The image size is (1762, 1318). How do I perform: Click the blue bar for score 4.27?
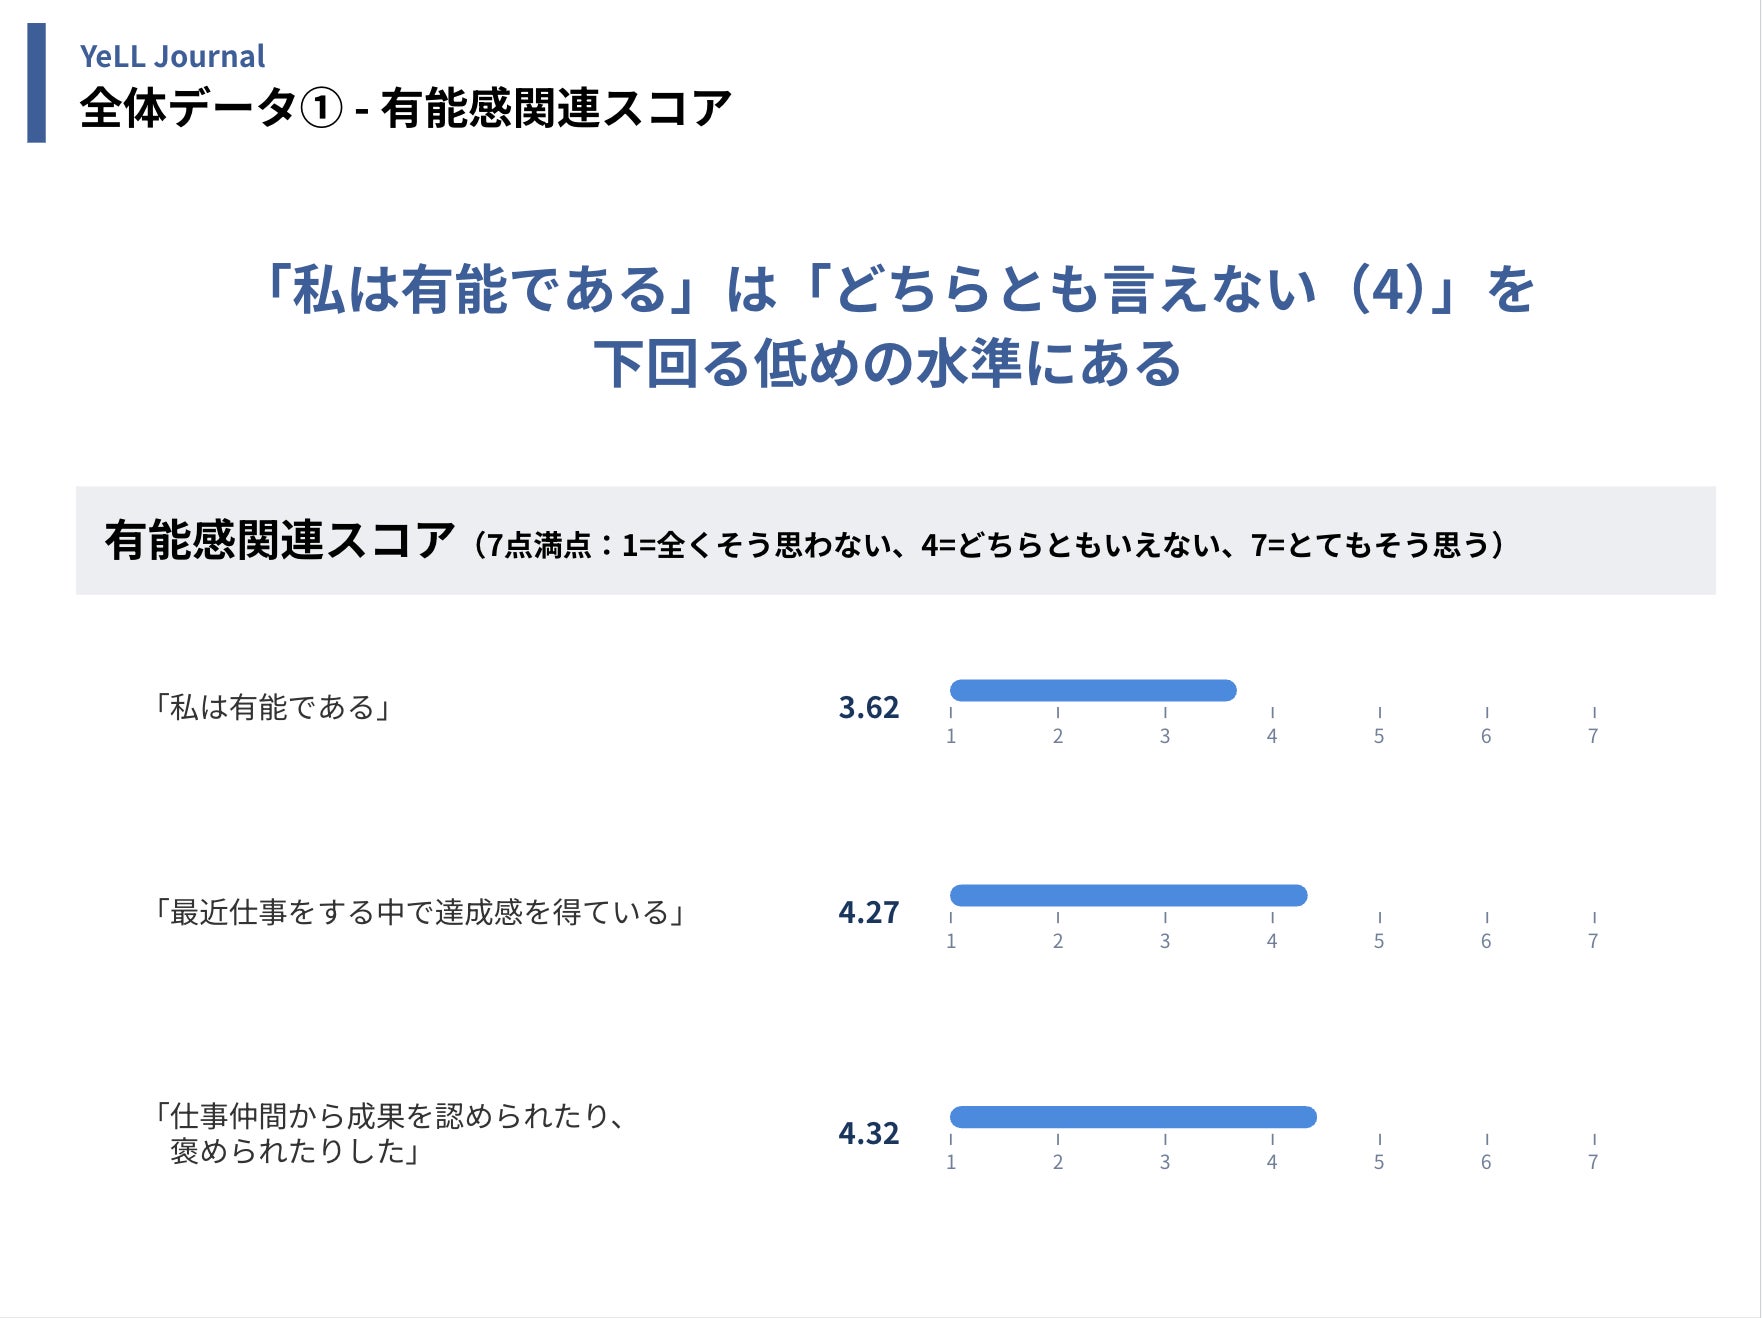click(1128, 895)
